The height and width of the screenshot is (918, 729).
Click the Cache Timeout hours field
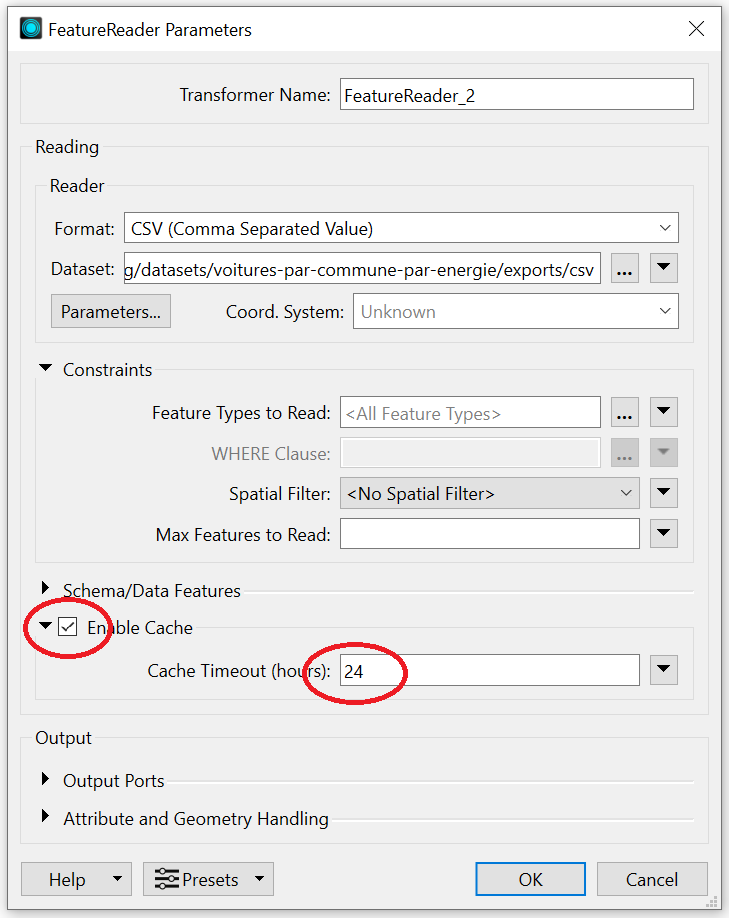click(490, 670)
